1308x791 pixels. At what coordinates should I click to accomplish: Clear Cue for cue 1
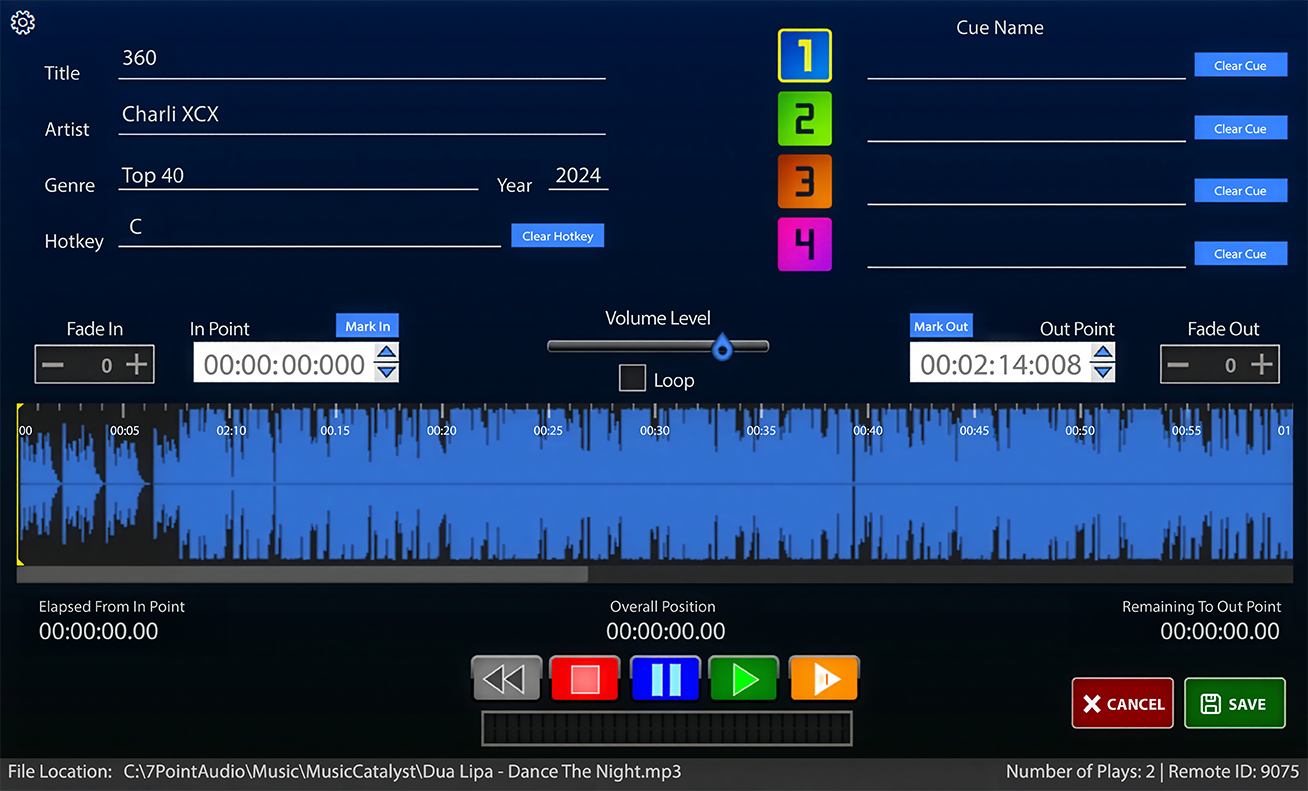(x=1240, y=65)
